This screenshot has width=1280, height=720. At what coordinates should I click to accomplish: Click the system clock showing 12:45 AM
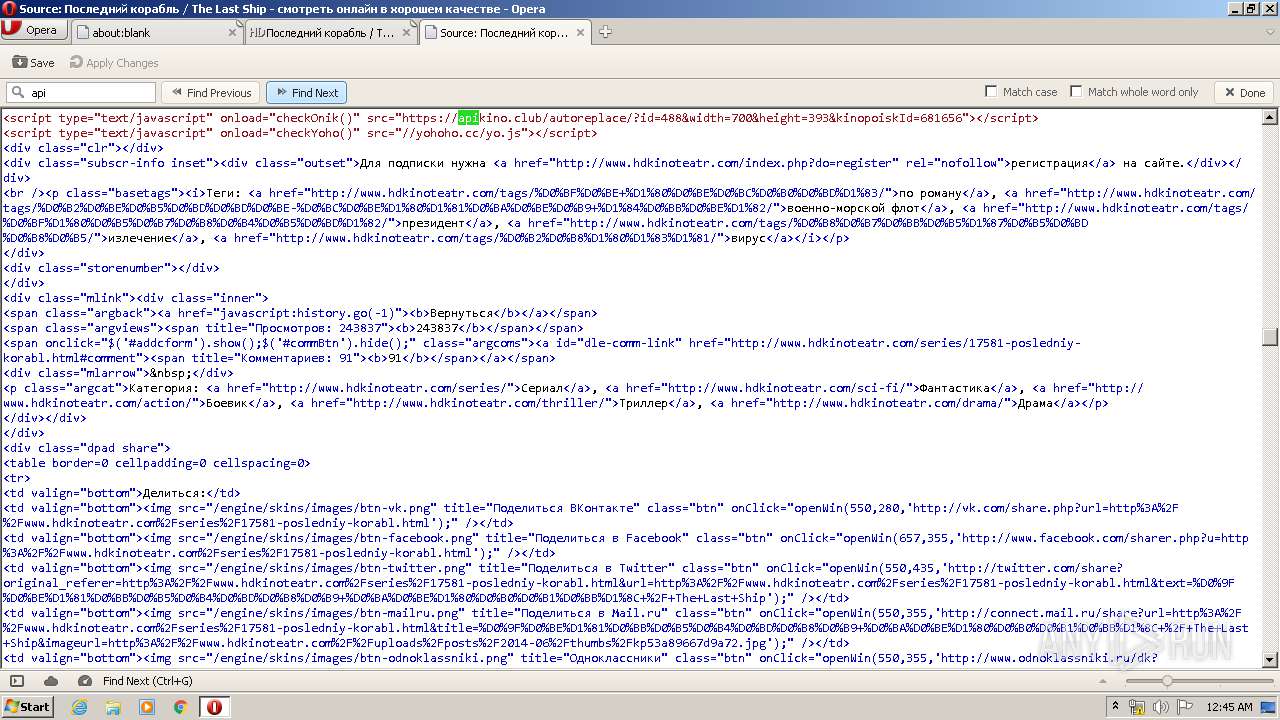1229,707
